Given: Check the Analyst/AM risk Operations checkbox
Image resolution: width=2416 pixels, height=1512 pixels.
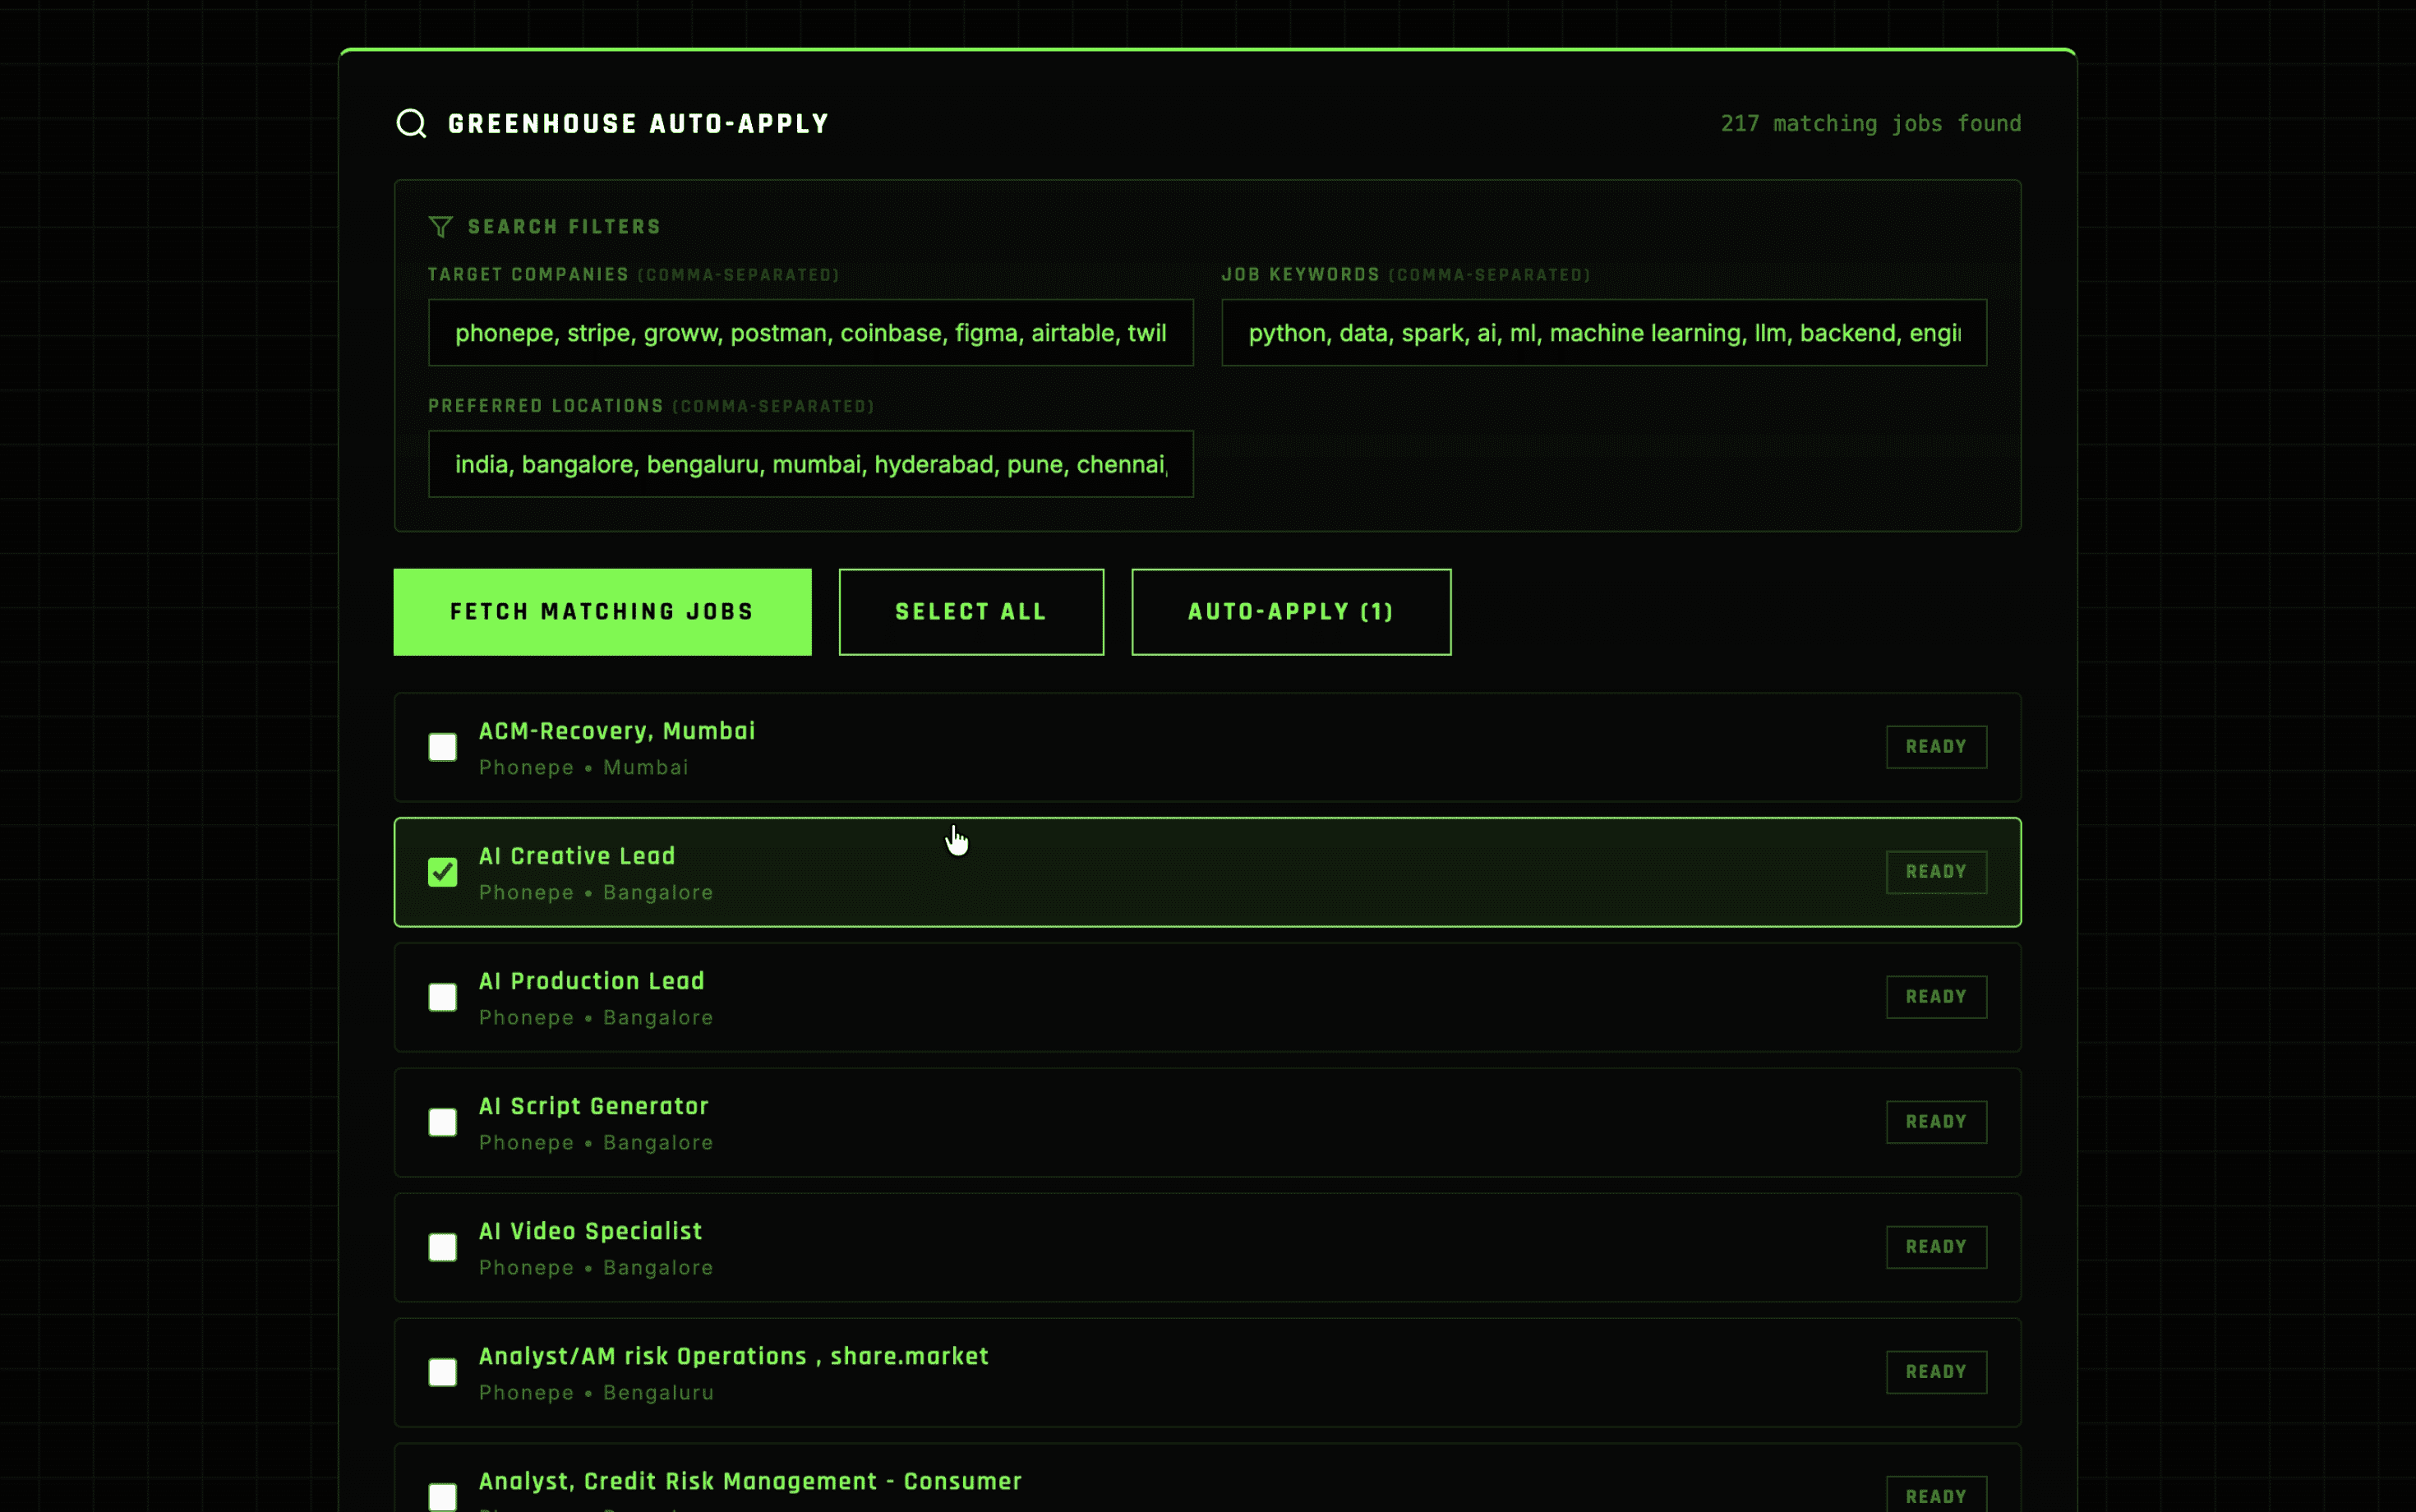Looking at the screenshot, I should click(442, 1372).
